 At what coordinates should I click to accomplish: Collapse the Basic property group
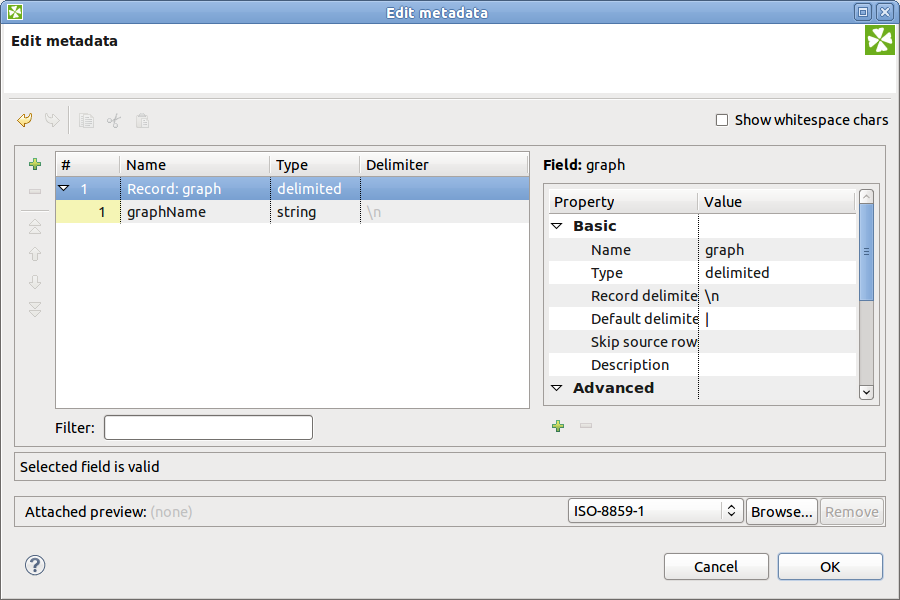coord(556,226)
